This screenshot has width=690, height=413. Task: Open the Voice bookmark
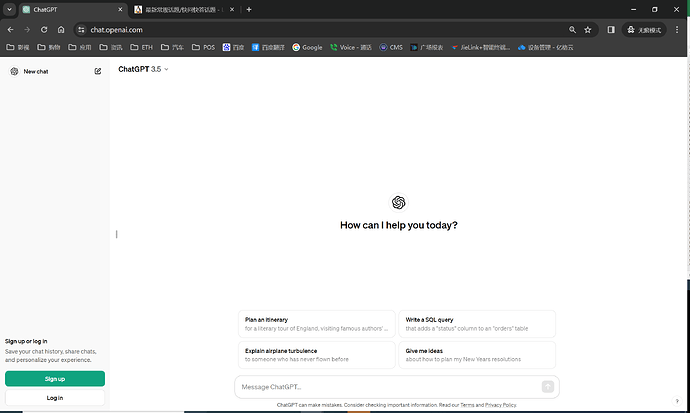(351, 47)
